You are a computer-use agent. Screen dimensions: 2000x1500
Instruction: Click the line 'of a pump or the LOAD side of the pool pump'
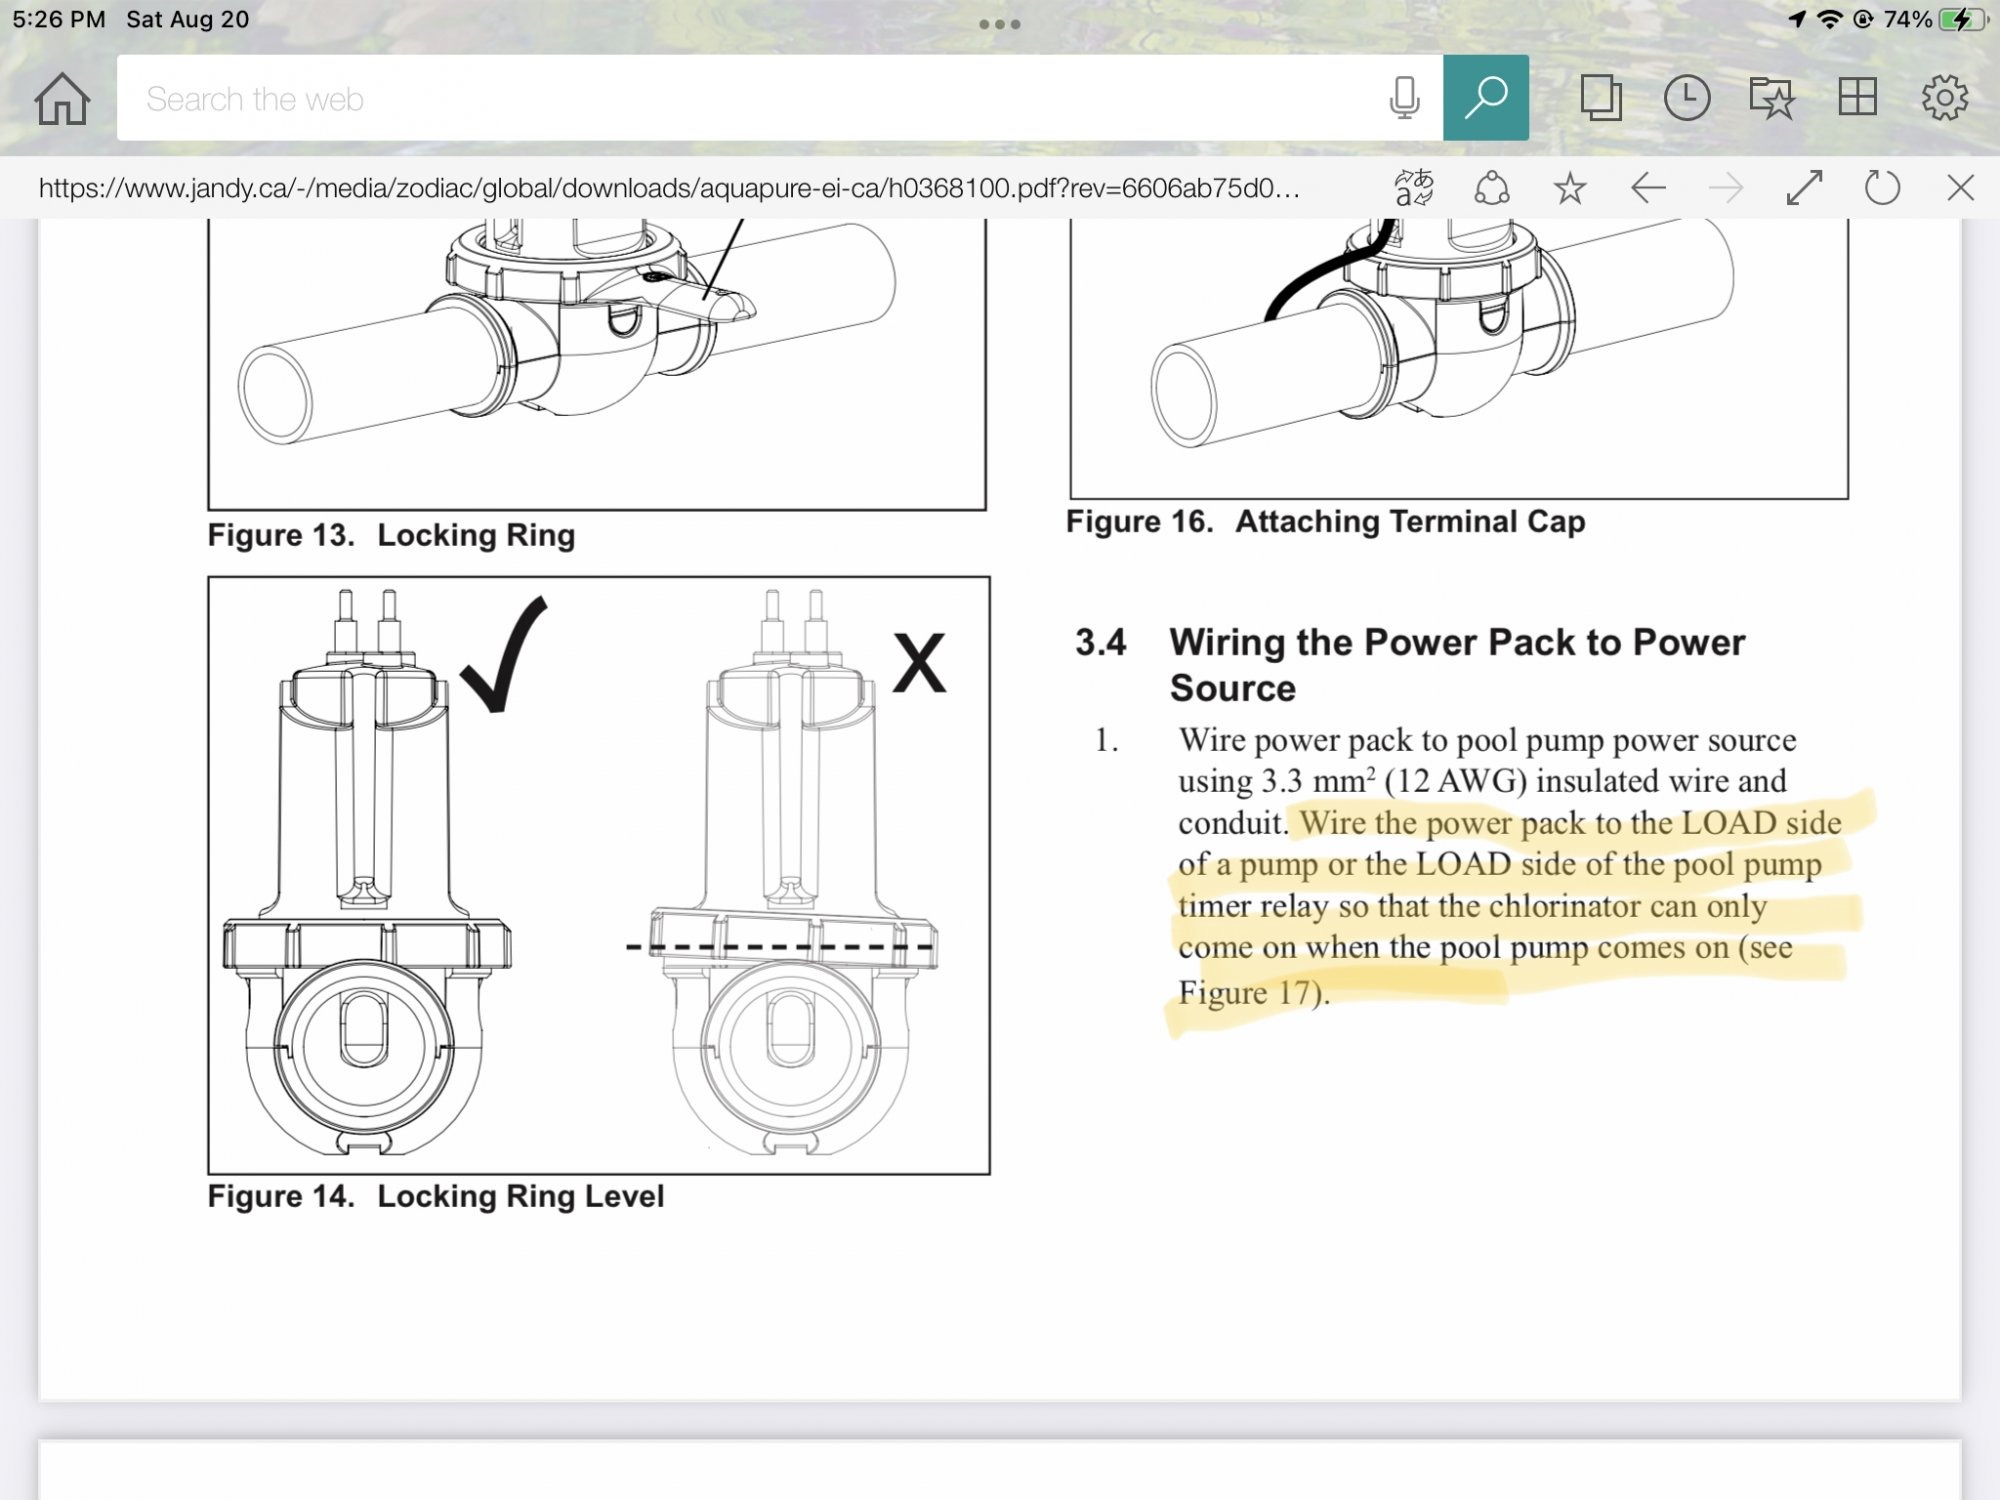click(1500, 864)
